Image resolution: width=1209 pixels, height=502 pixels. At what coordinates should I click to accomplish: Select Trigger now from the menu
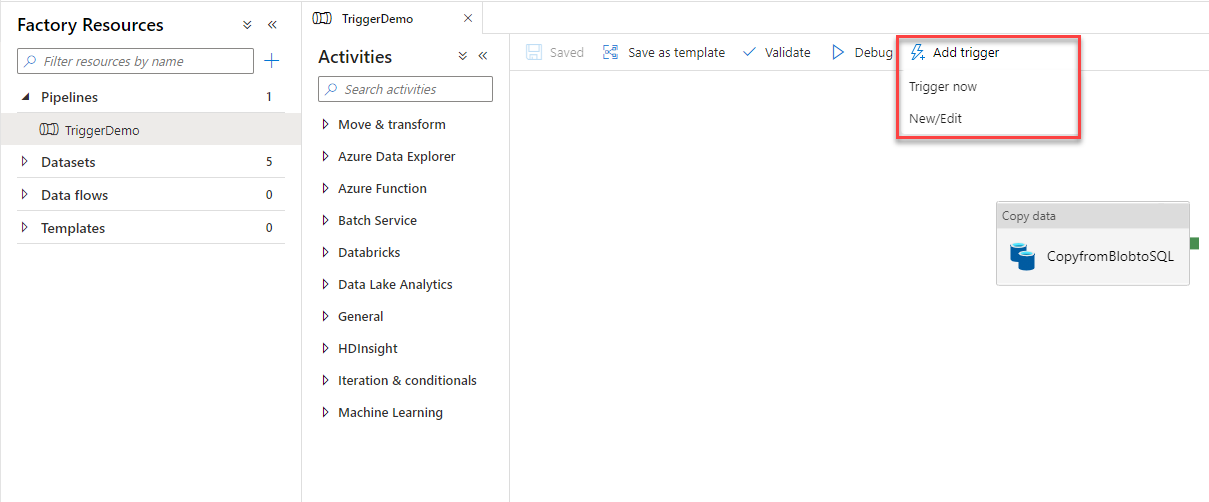[x=942, y=86]
